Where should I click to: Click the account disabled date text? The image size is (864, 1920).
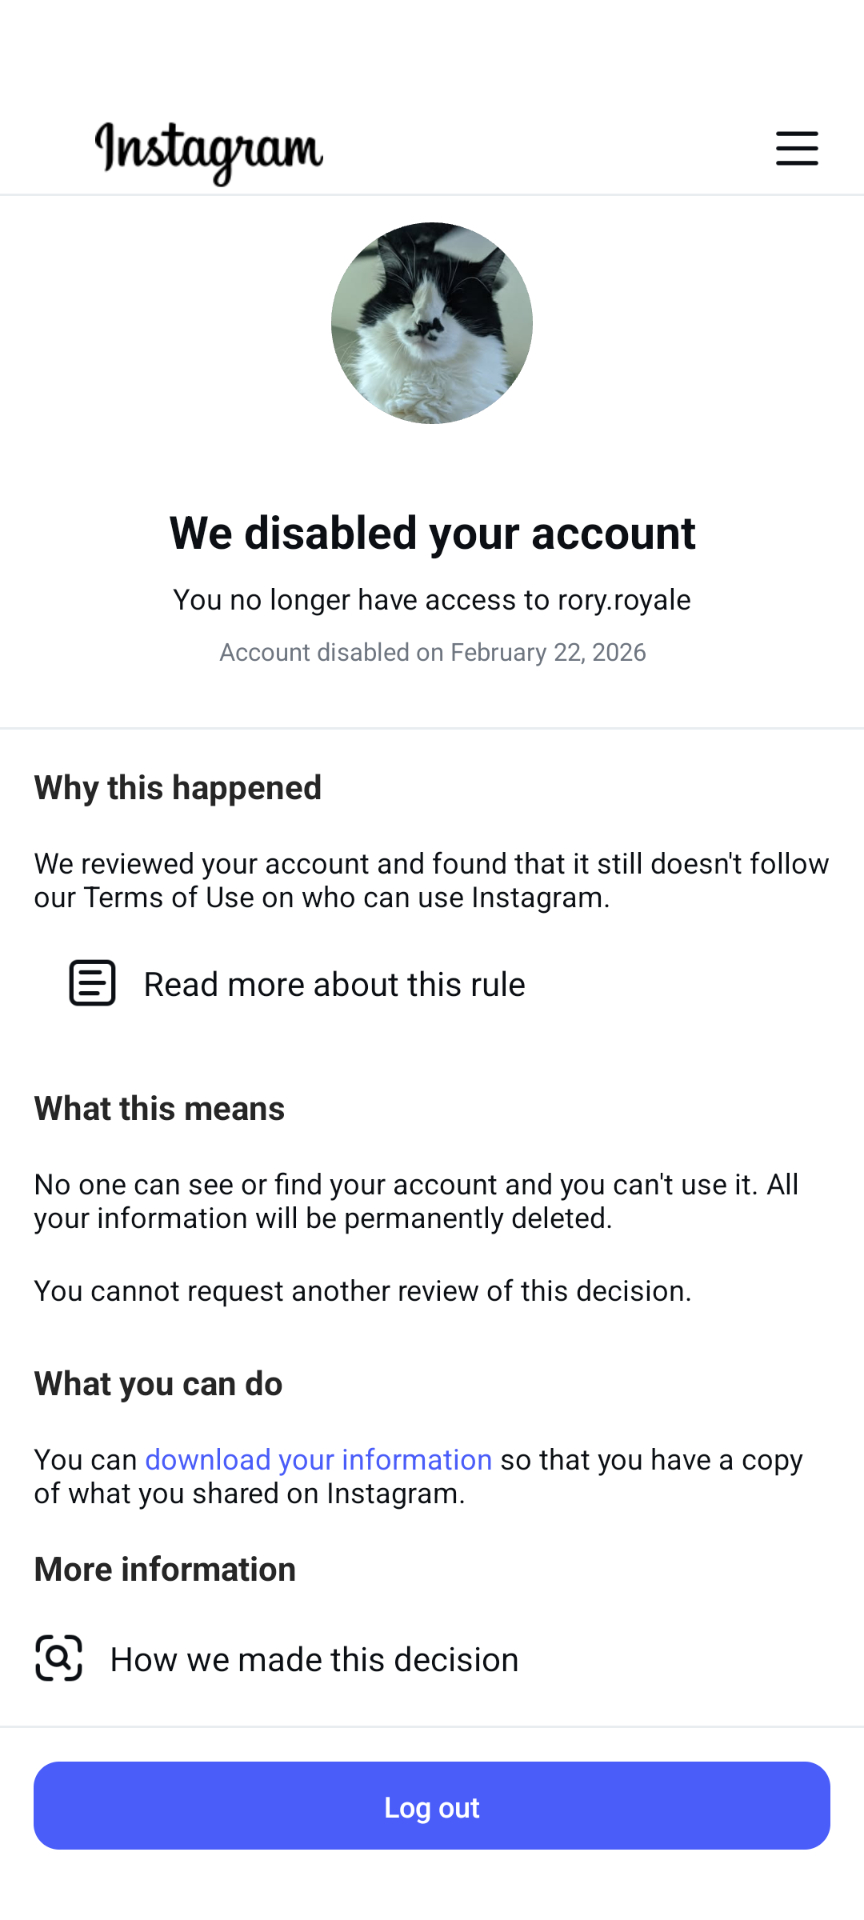(x=432, y=653)
